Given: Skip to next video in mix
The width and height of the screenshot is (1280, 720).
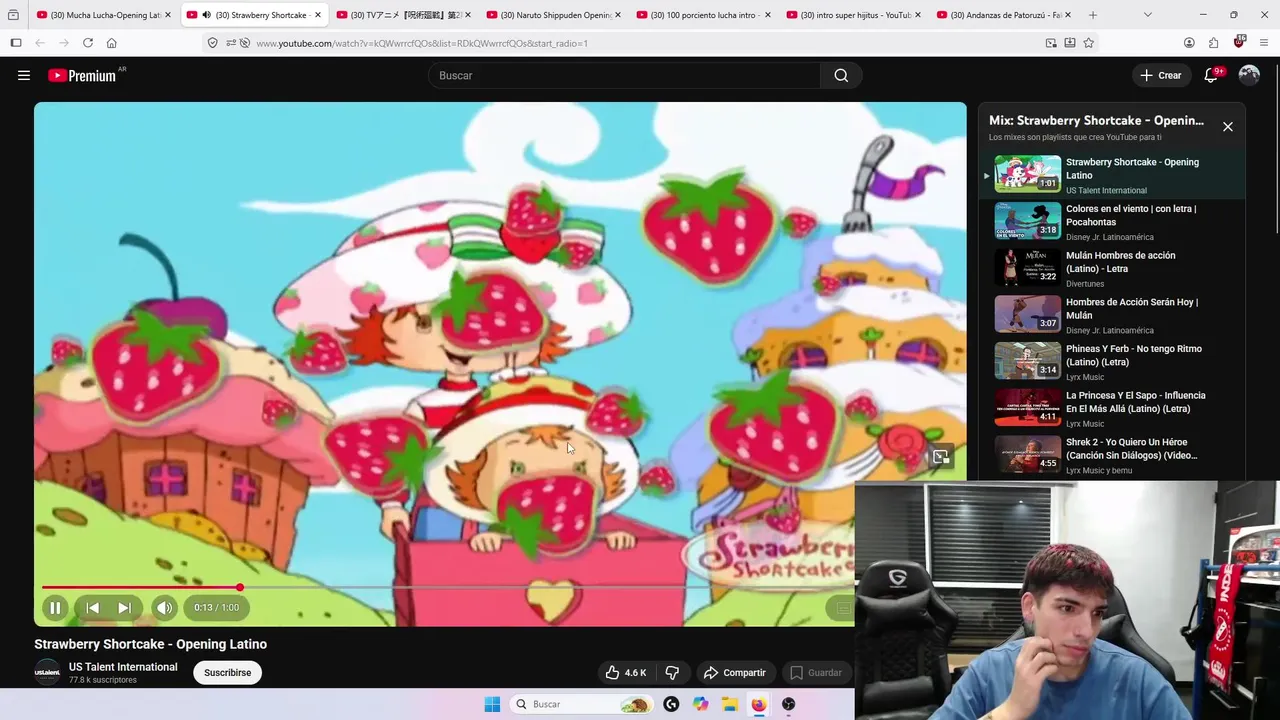Looking at the screenshot, I should pos(124,607).
